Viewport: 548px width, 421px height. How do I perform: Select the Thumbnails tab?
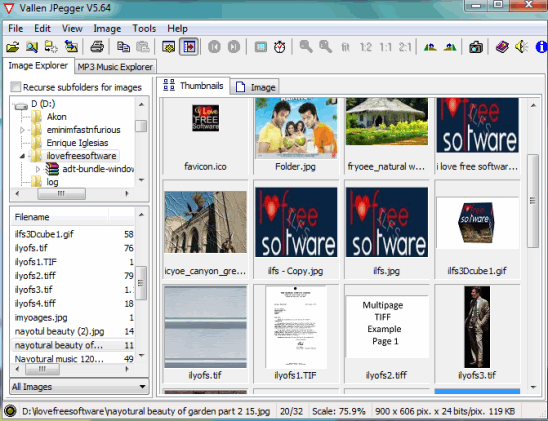point(193,86)
